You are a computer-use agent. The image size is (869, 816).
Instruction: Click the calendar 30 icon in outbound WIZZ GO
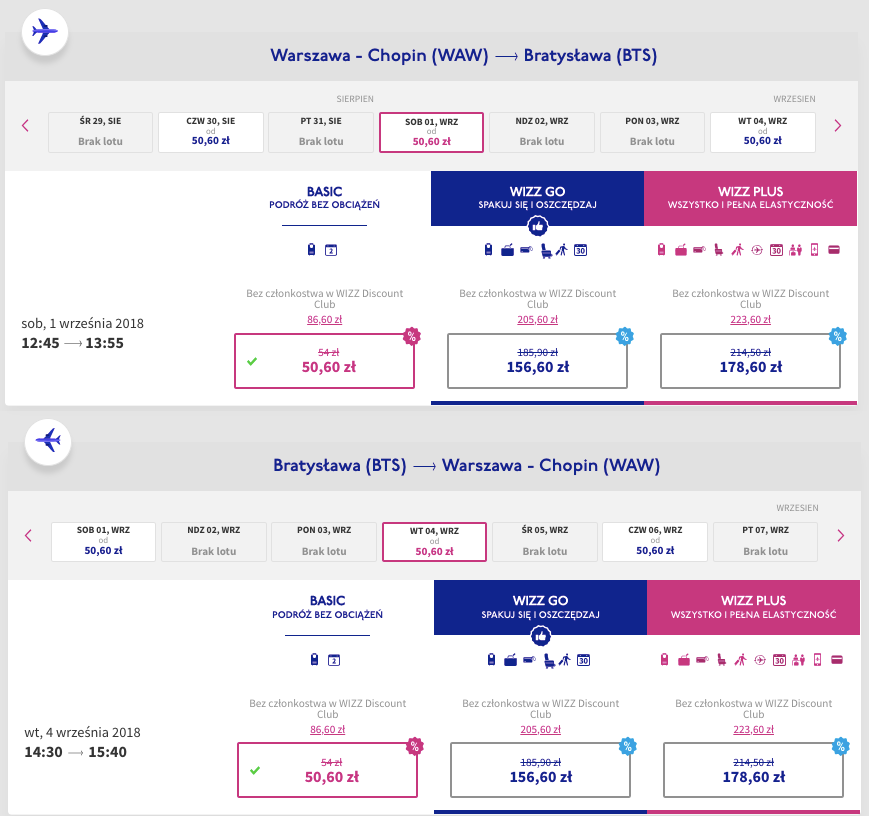[580, 250]
